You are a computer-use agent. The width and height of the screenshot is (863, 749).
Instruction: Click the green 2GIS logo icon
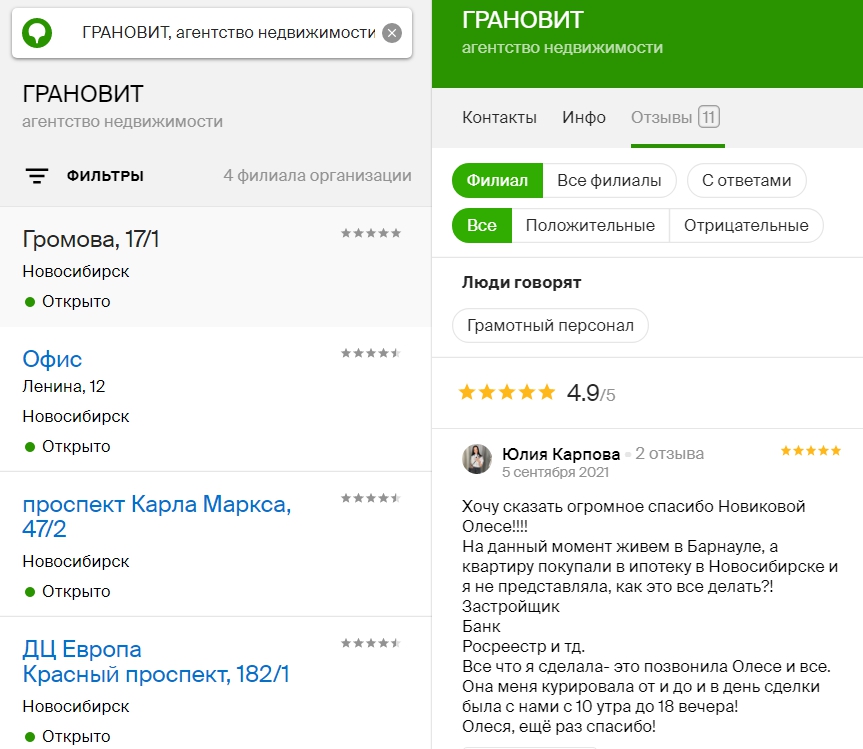point(37,33)
